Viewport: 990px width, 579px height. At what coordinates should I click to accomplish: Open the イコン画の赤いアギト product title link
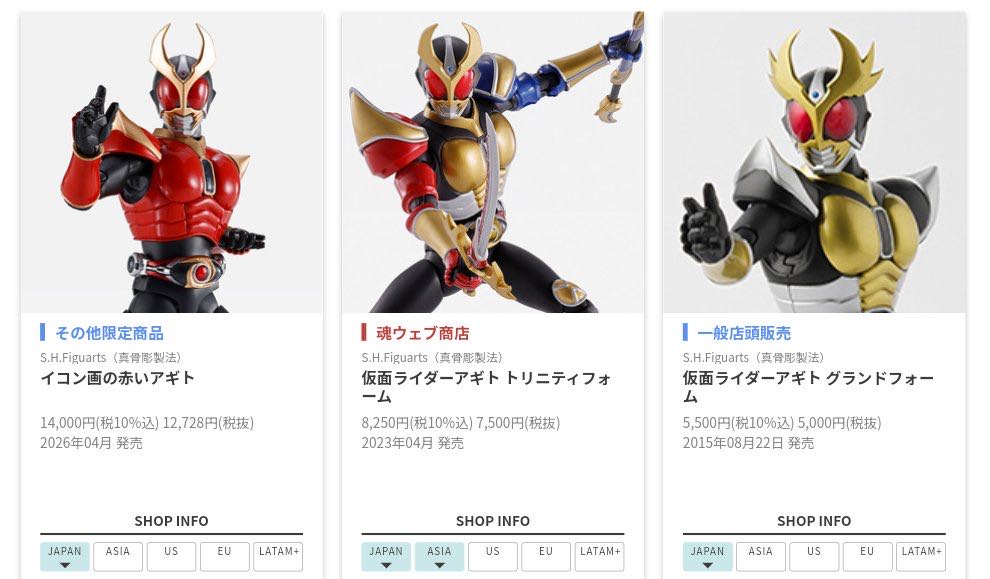117,378
